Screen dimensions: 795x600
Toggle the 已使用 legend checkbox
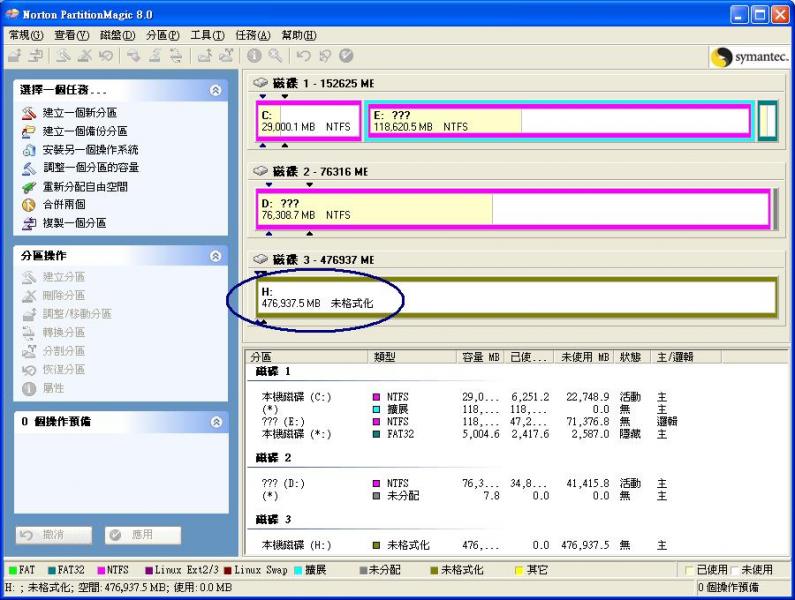[x=690, y=570]
